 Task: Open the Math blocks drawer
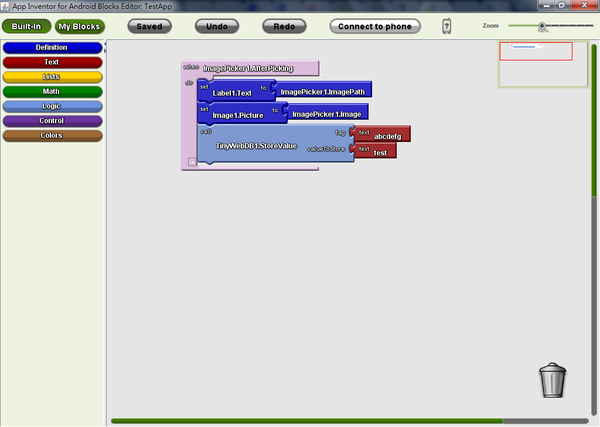(x=52, y=91)
